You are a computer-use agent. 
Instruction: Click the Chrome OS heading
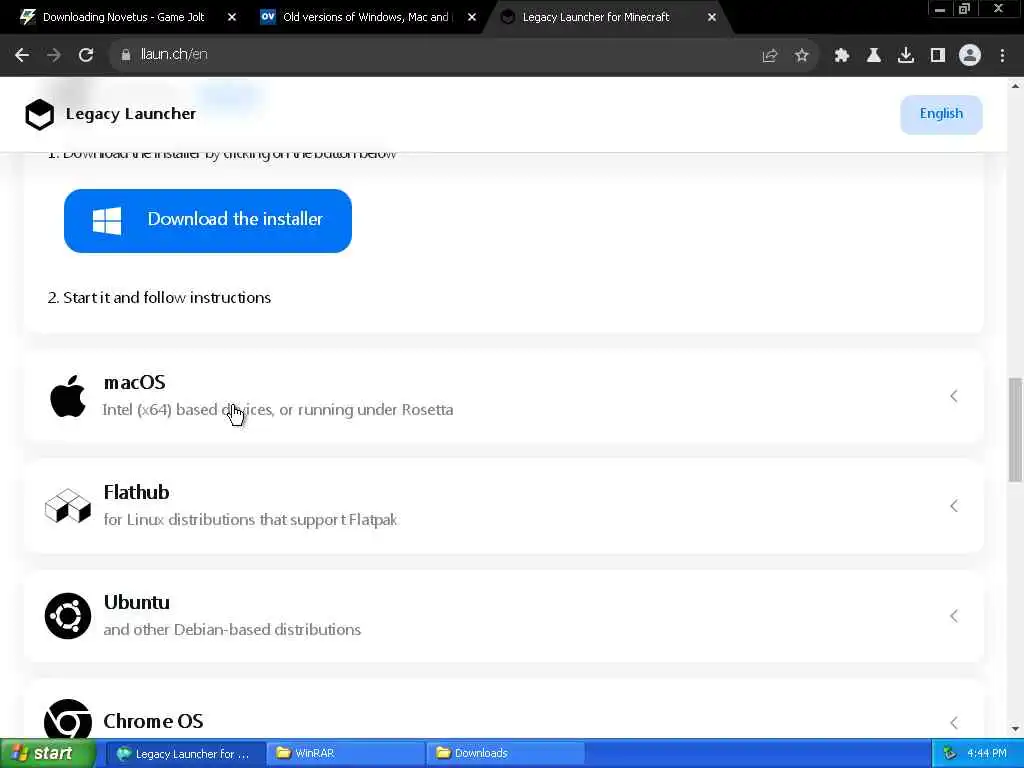pyautogui.click(x=153, y=721)
